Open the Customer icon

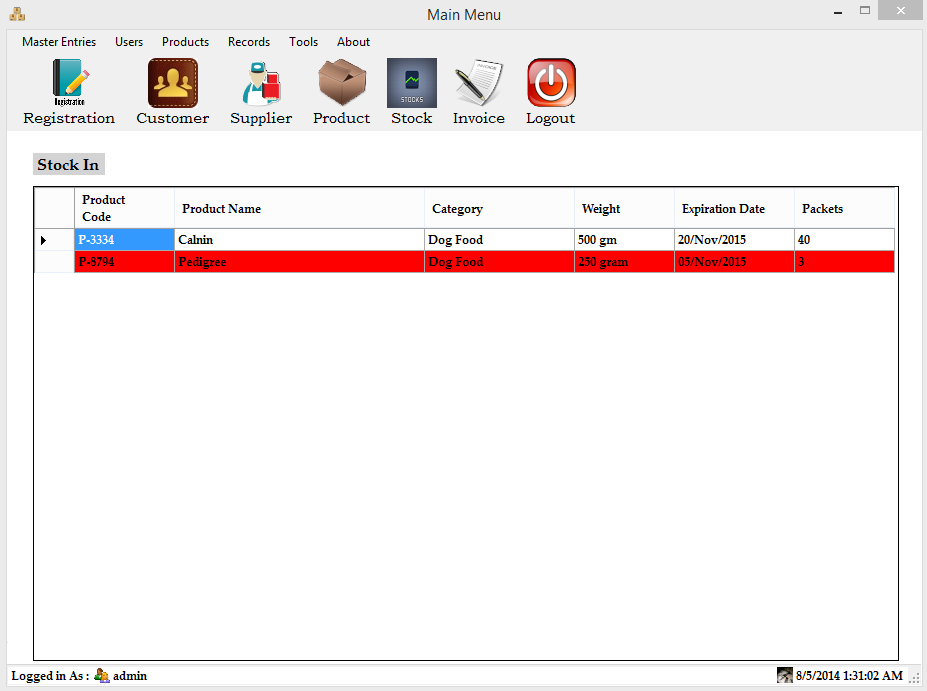(x=173, y=83)
